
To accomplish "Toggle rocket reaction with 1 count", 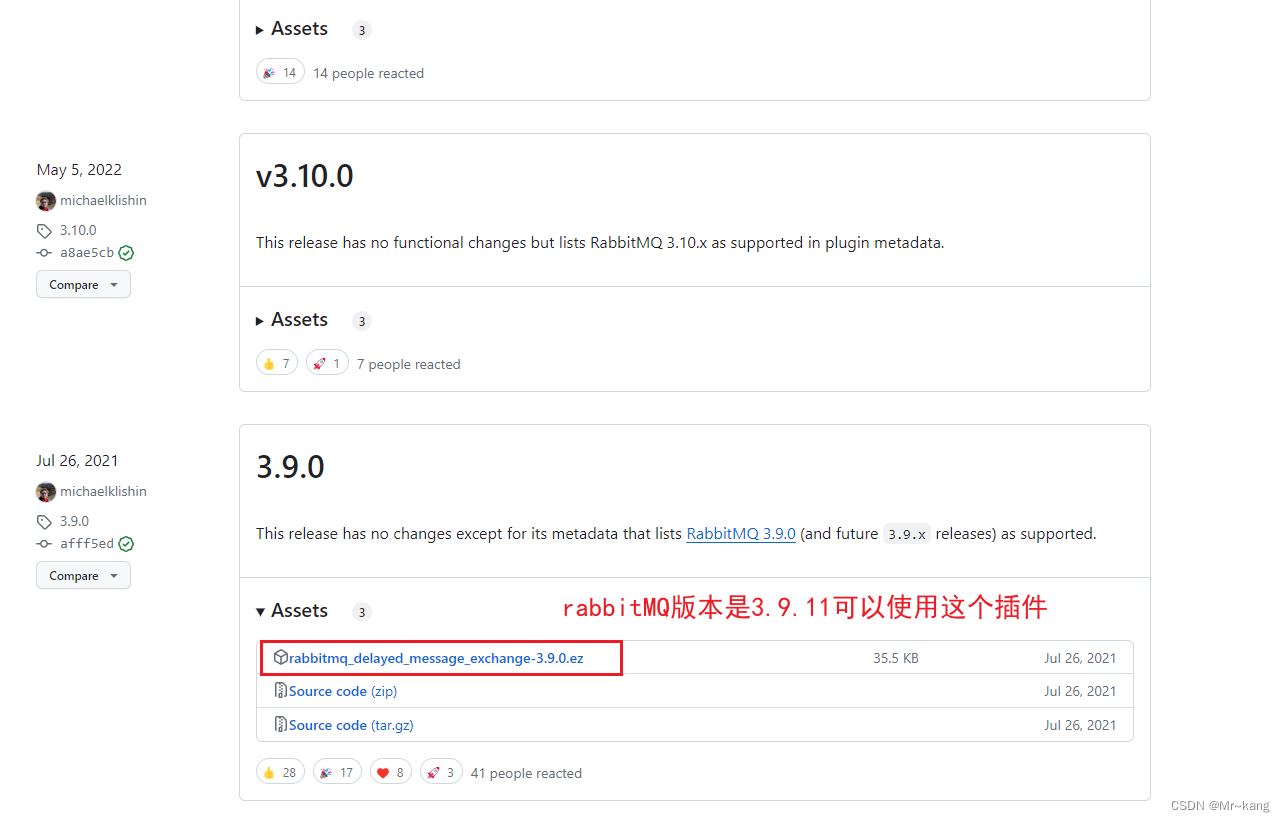I will [327, 363].
